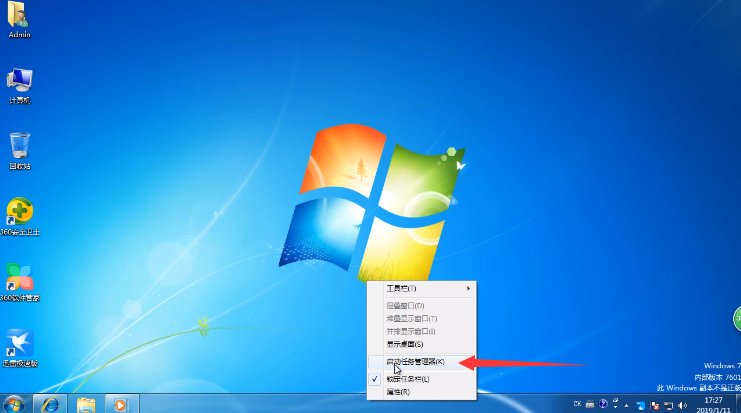Click the green floating ball at the right edge
741x413 pixels.
[737, 319]
